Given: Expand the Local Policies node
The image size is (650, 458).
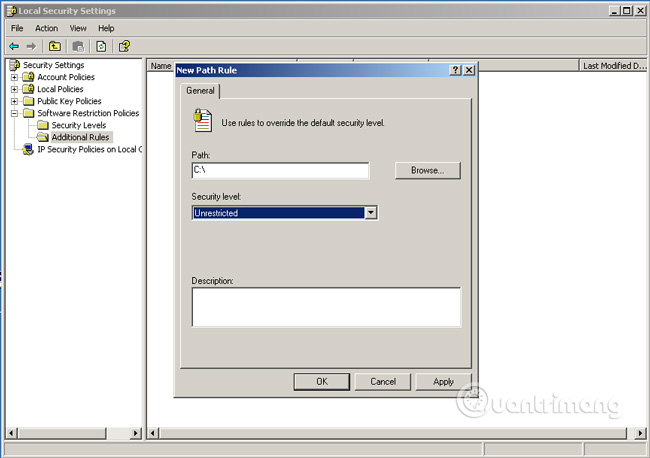Looking at the screenshot, I should tap(15, 90).
